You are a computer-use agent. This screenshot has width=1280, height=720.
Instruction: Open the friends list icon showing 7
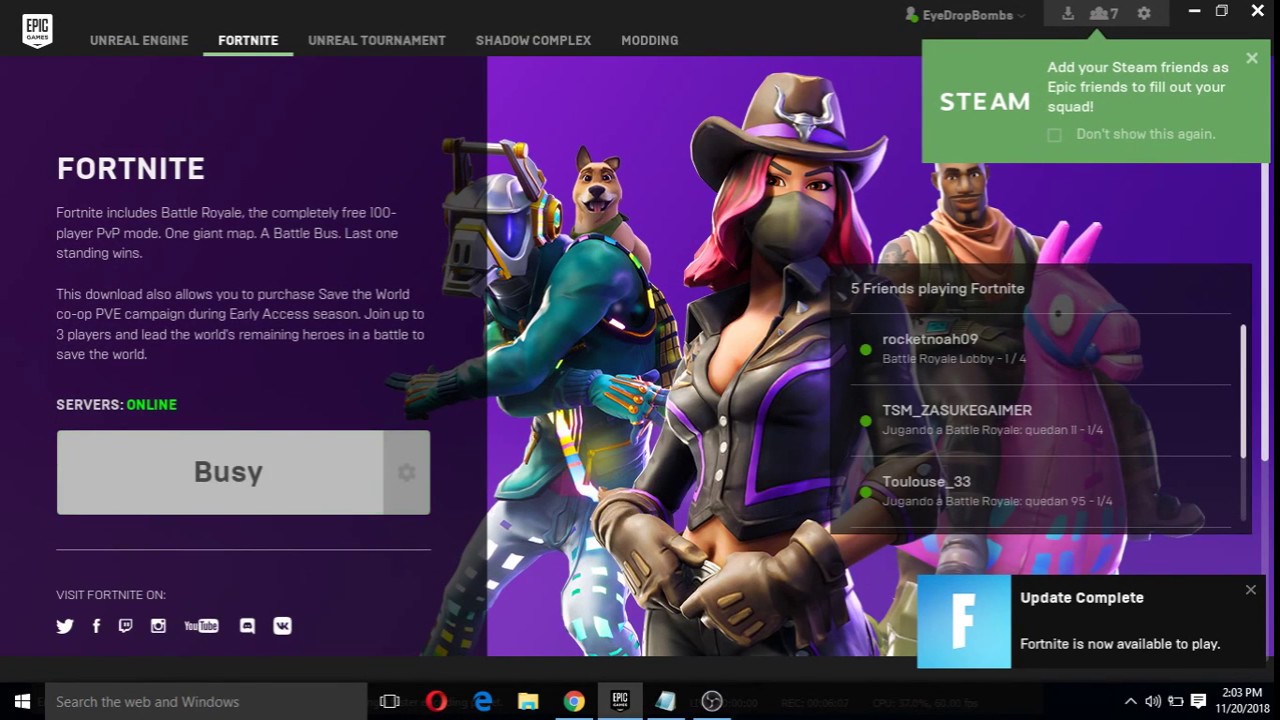[x=1103, y=13]
